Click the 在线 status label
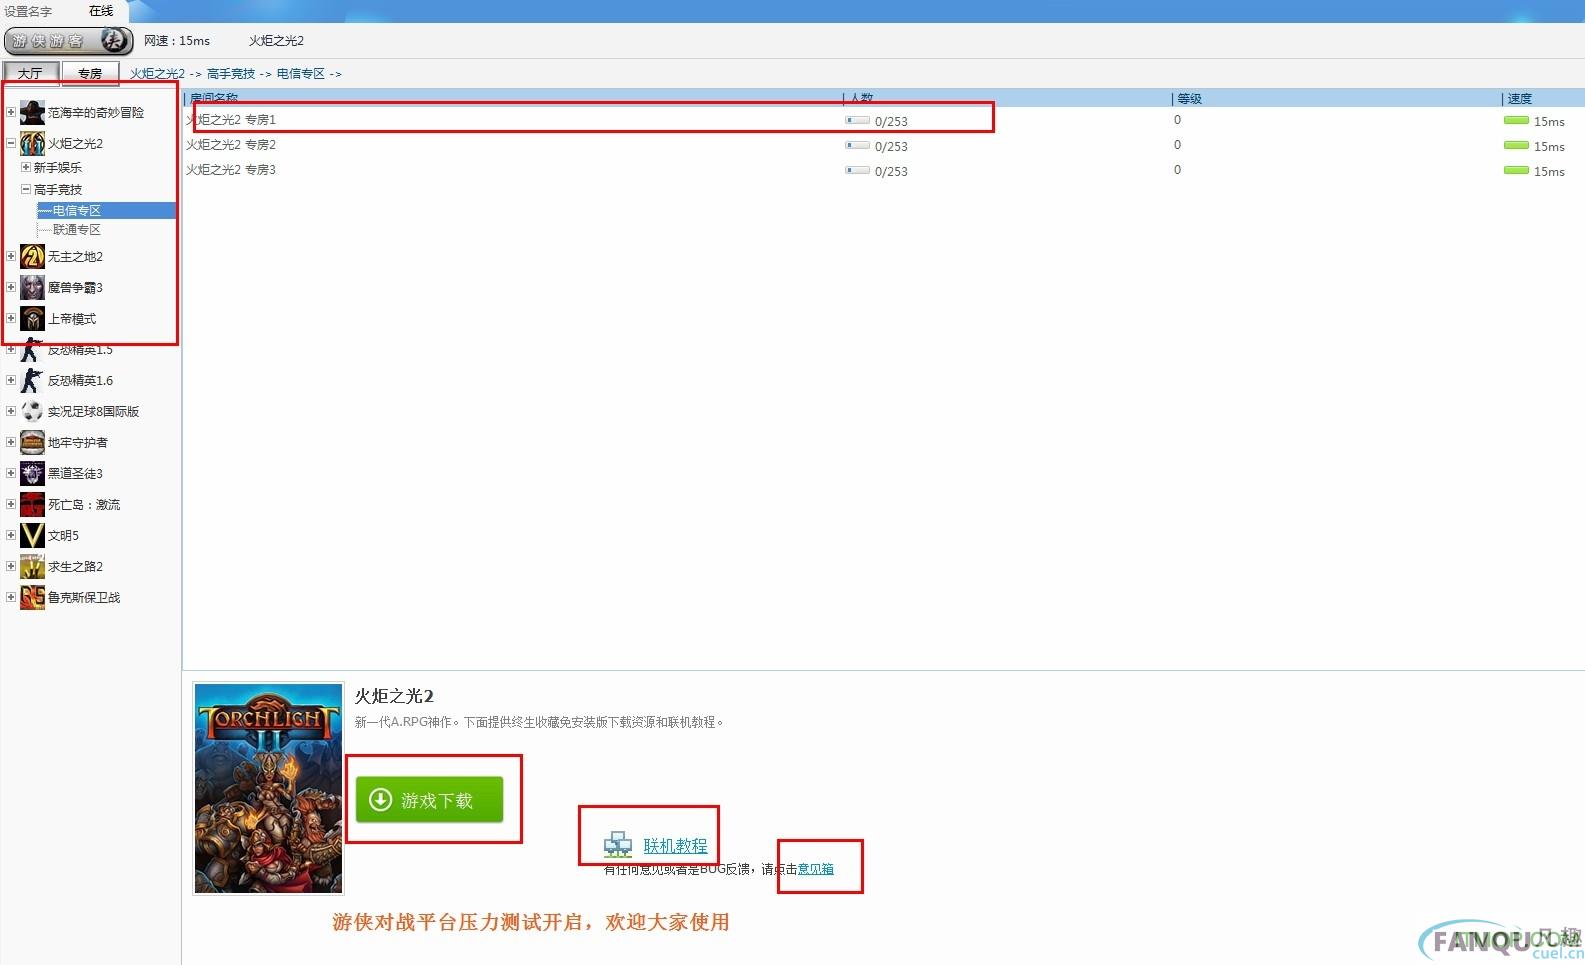 coord(101,11)
